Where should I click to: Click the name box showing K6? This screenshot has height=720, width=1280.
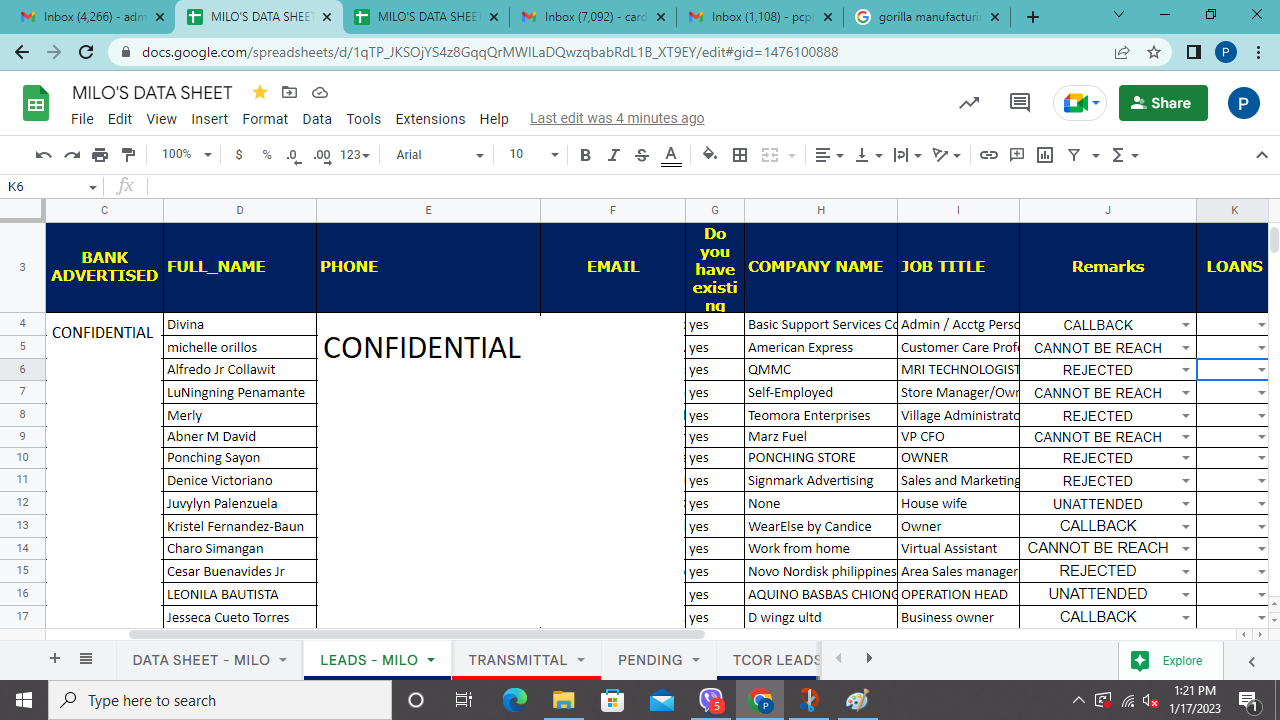52,186
